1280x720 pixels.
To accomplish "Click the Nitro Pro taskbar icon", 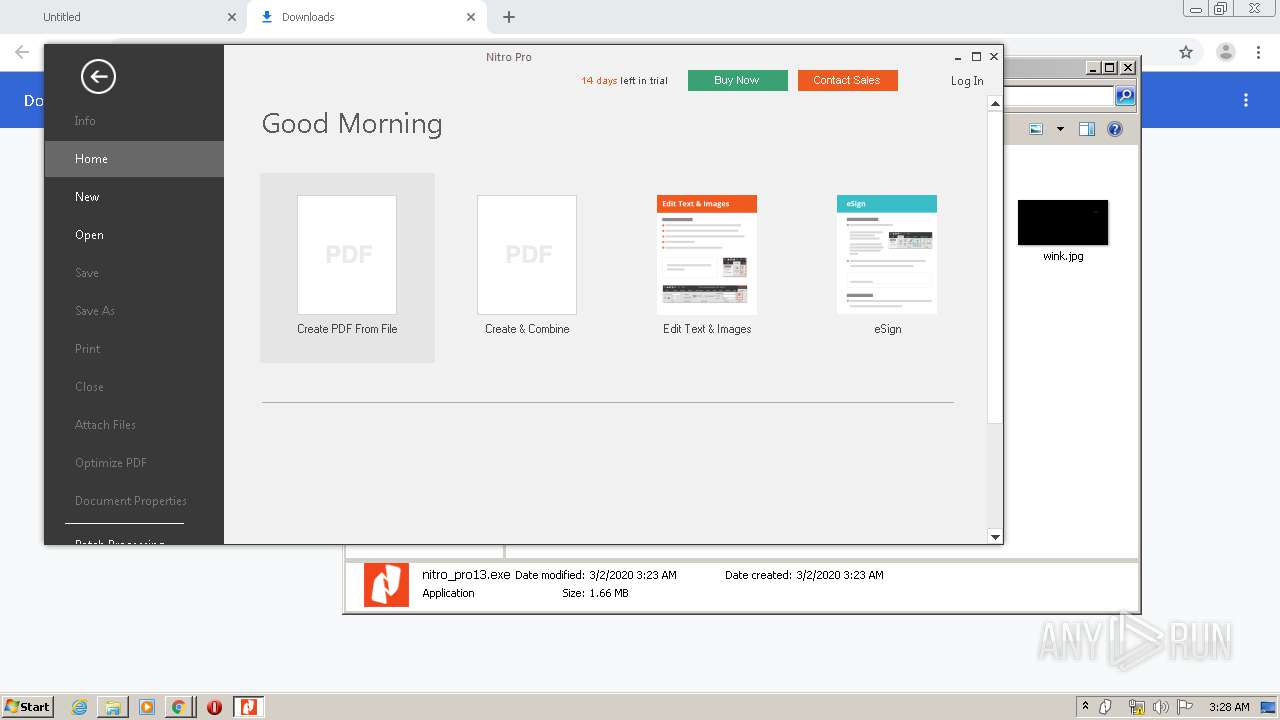I will pos(248,707).
